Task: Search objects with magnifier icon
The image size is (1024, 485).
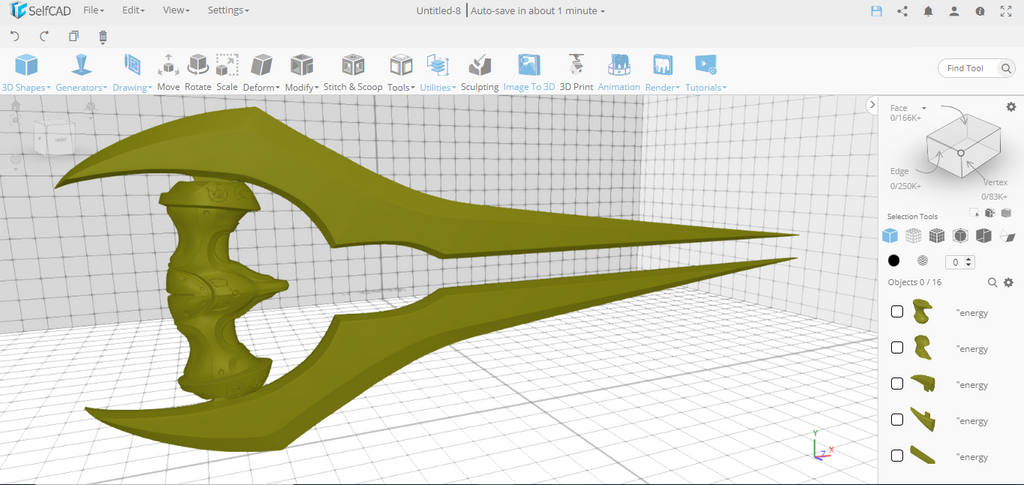Action: tap(992, 282)
